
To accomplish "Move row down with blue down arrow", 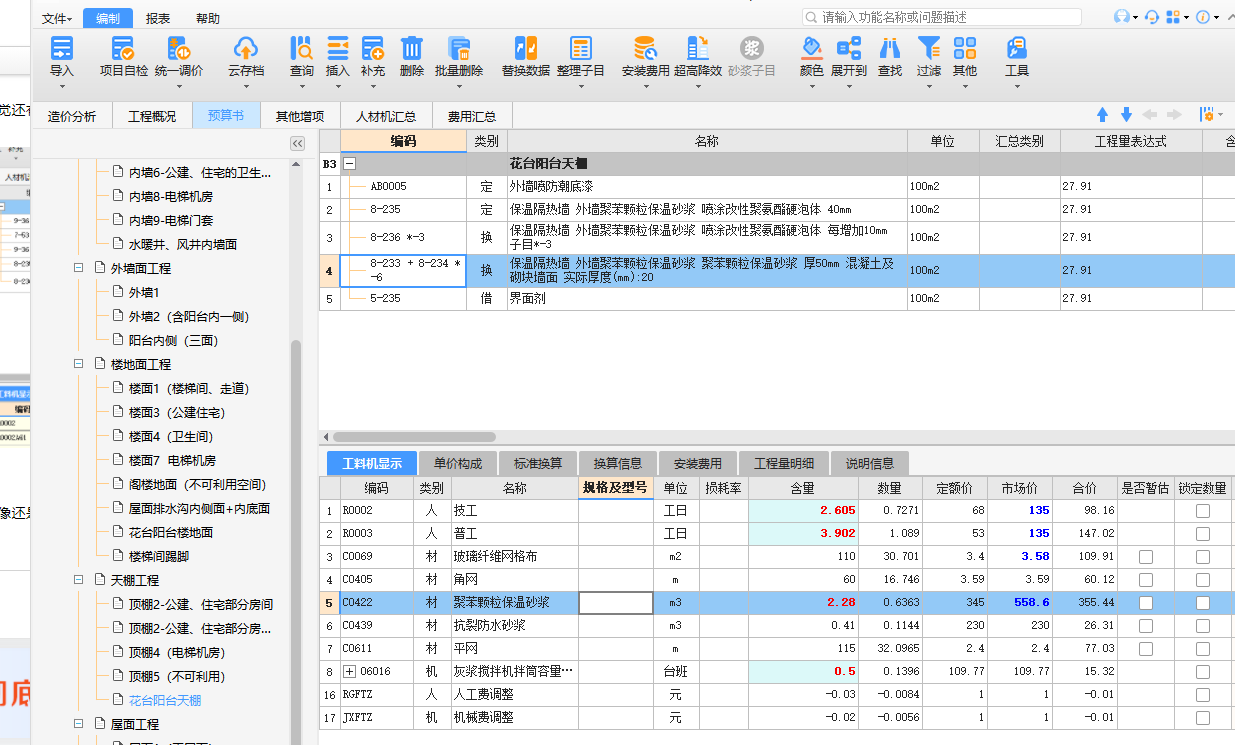I will [x=1125, y=115].
